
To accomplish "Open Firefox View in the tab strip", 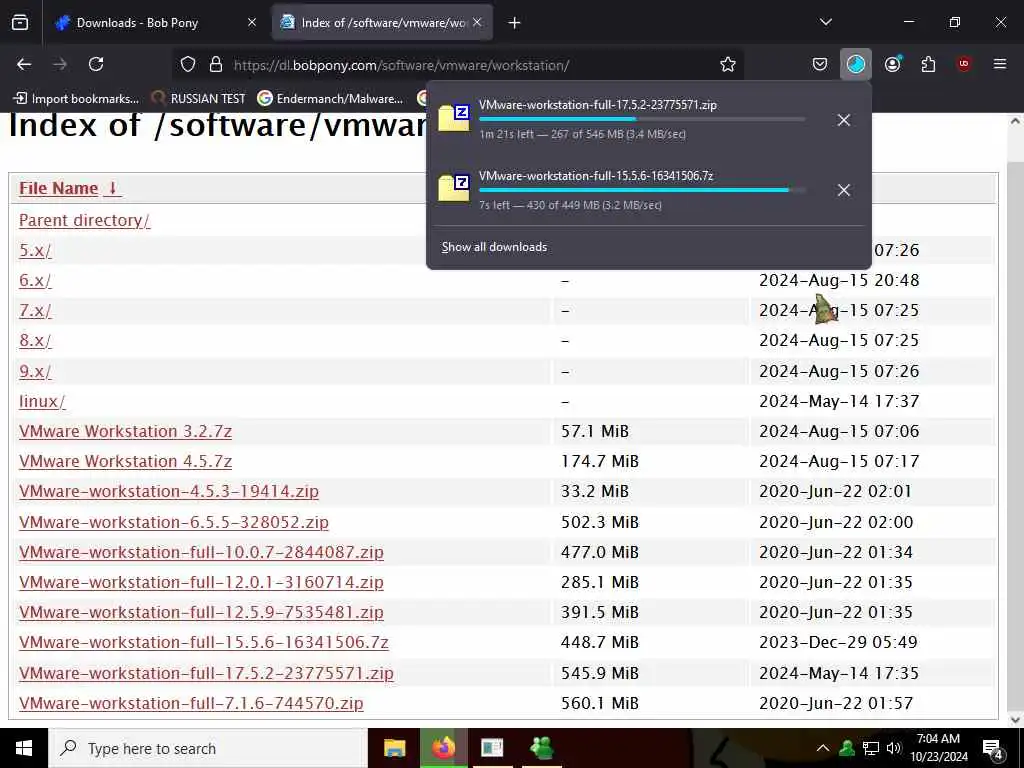I will click(x=20, y=23).
